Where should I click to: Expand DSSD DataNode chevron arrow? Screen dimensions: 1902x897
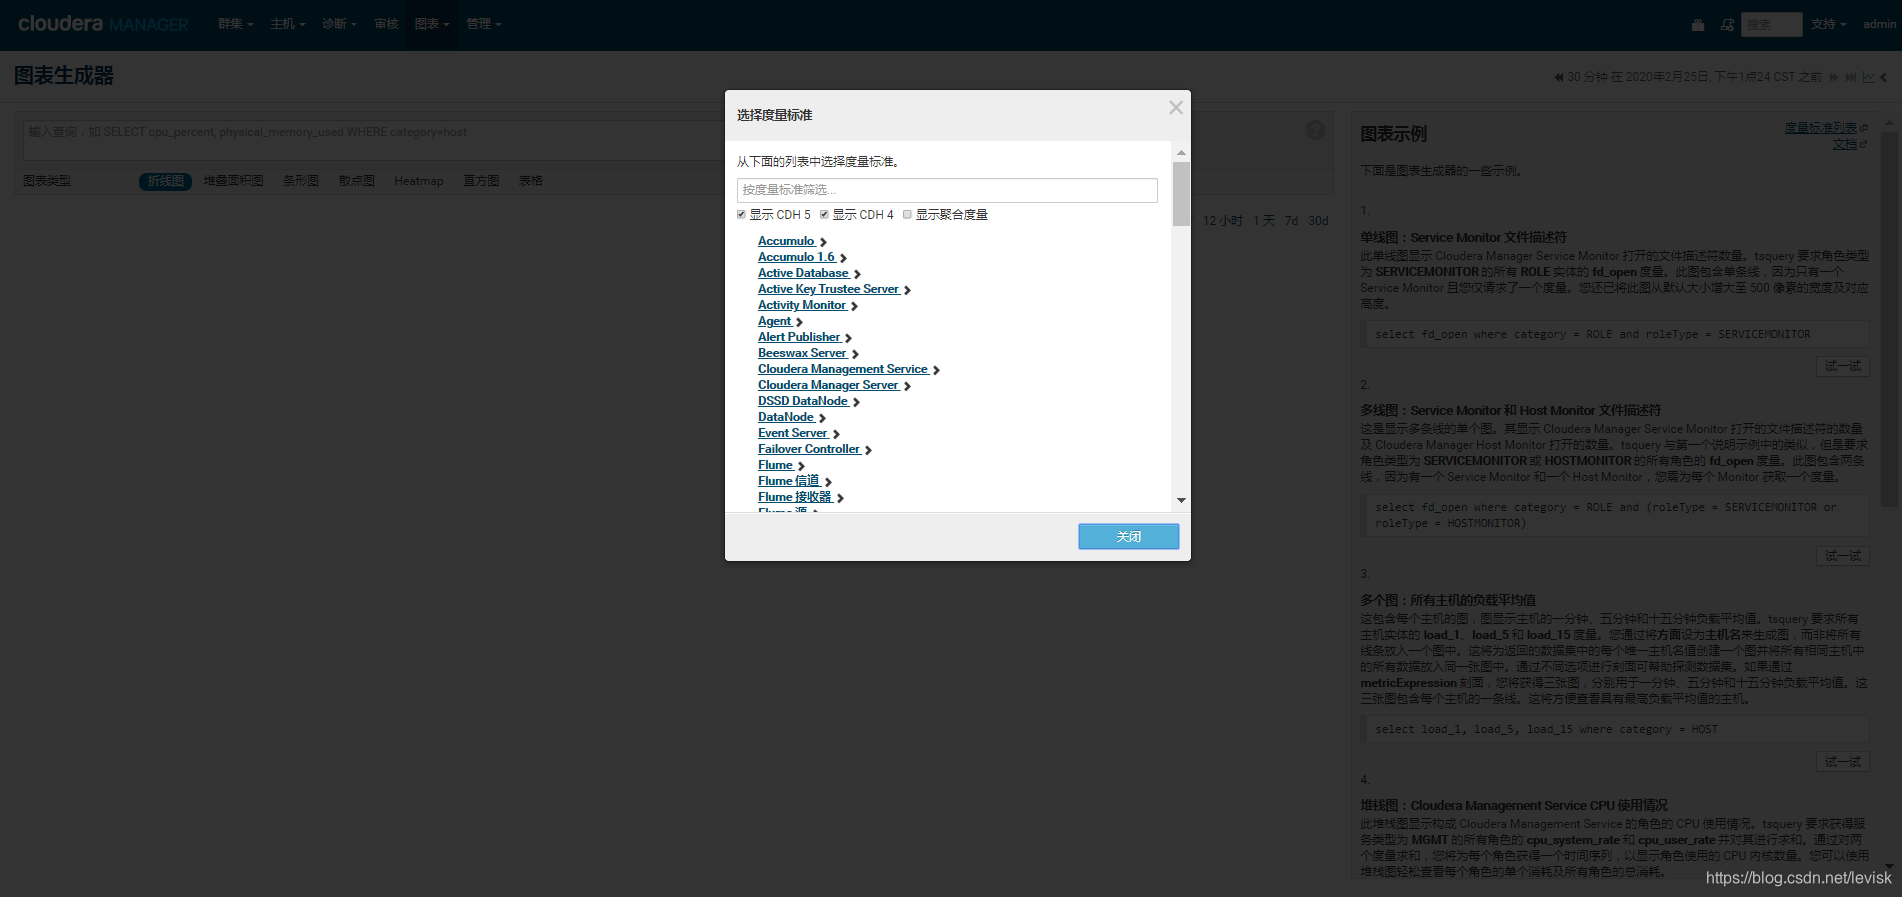point(856,402)
